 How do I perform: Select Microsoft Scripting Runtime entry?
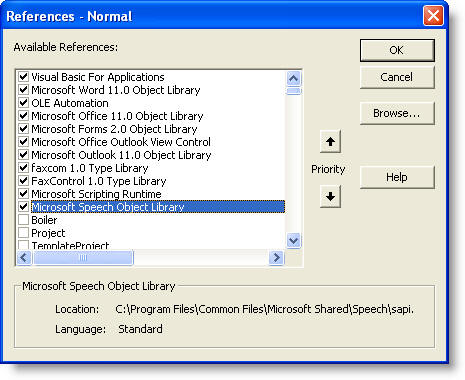(96, 194)
